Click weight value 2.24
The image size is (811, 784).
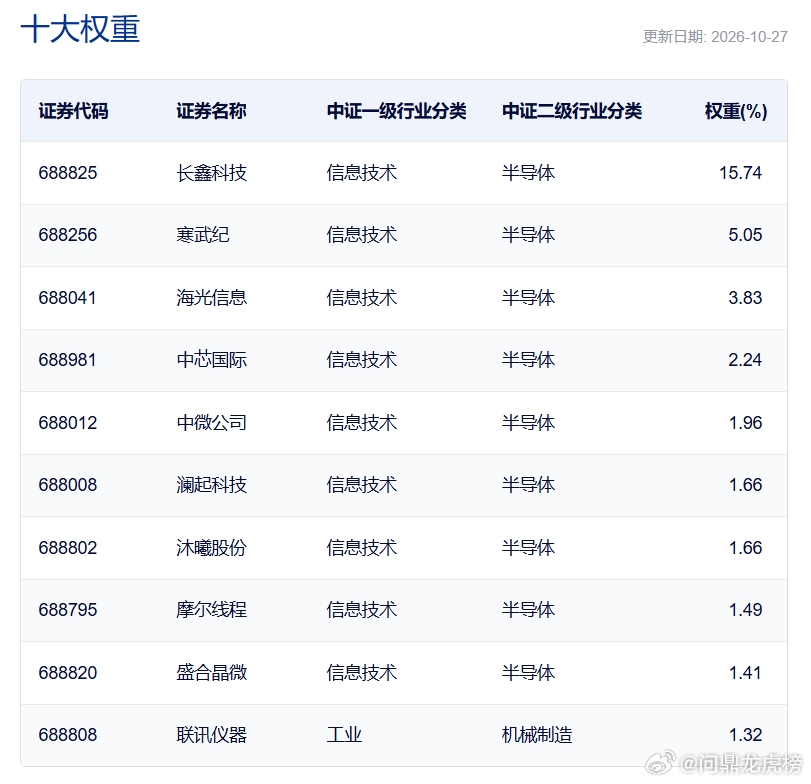(x=745, y=360)
